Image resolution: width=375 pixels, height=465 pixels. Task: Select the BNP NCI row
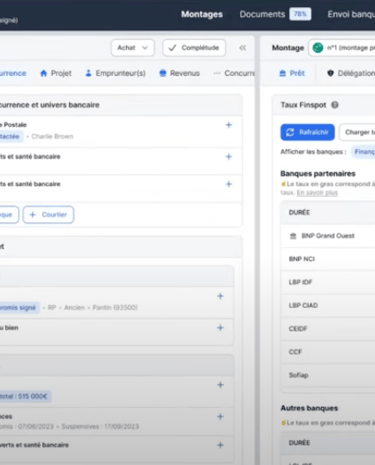click(x=328, y=259)
